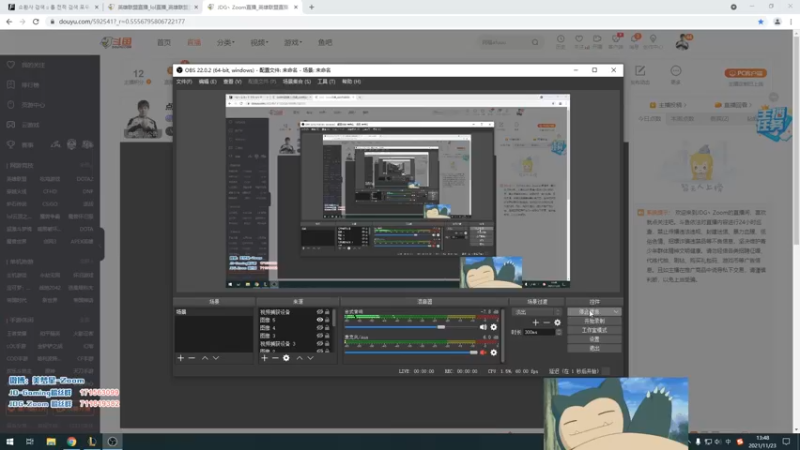Move scene up with the arrow icon

click(x=205, y=358)
